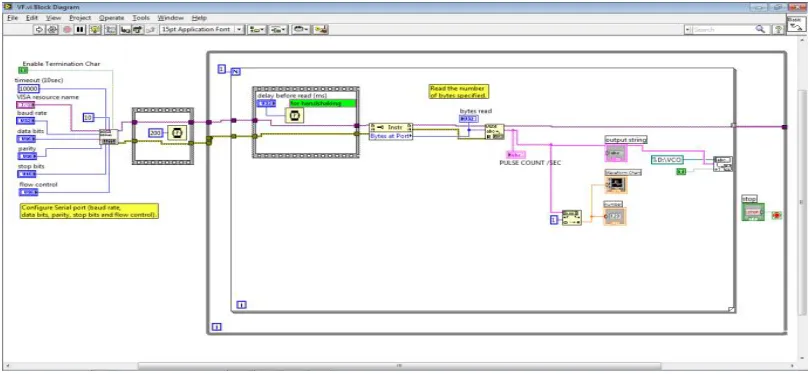
Task: Click the context help question icon
Action: coord(777,29)
